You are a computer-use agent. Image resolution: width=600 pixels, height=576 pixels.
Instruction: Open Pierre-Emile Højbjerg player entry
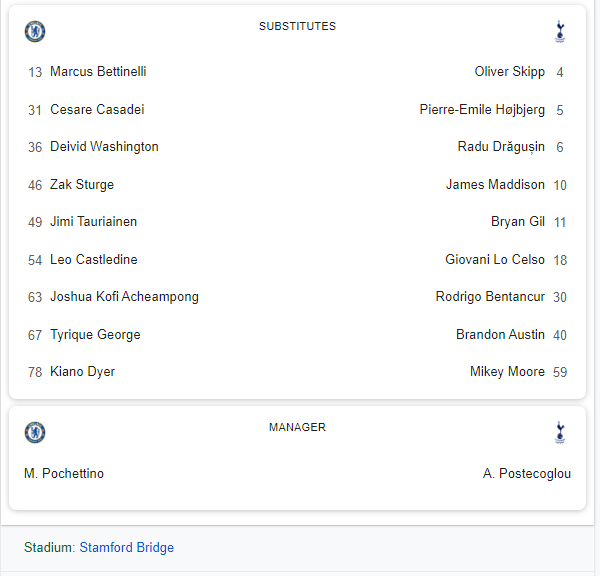coord(482,110)
